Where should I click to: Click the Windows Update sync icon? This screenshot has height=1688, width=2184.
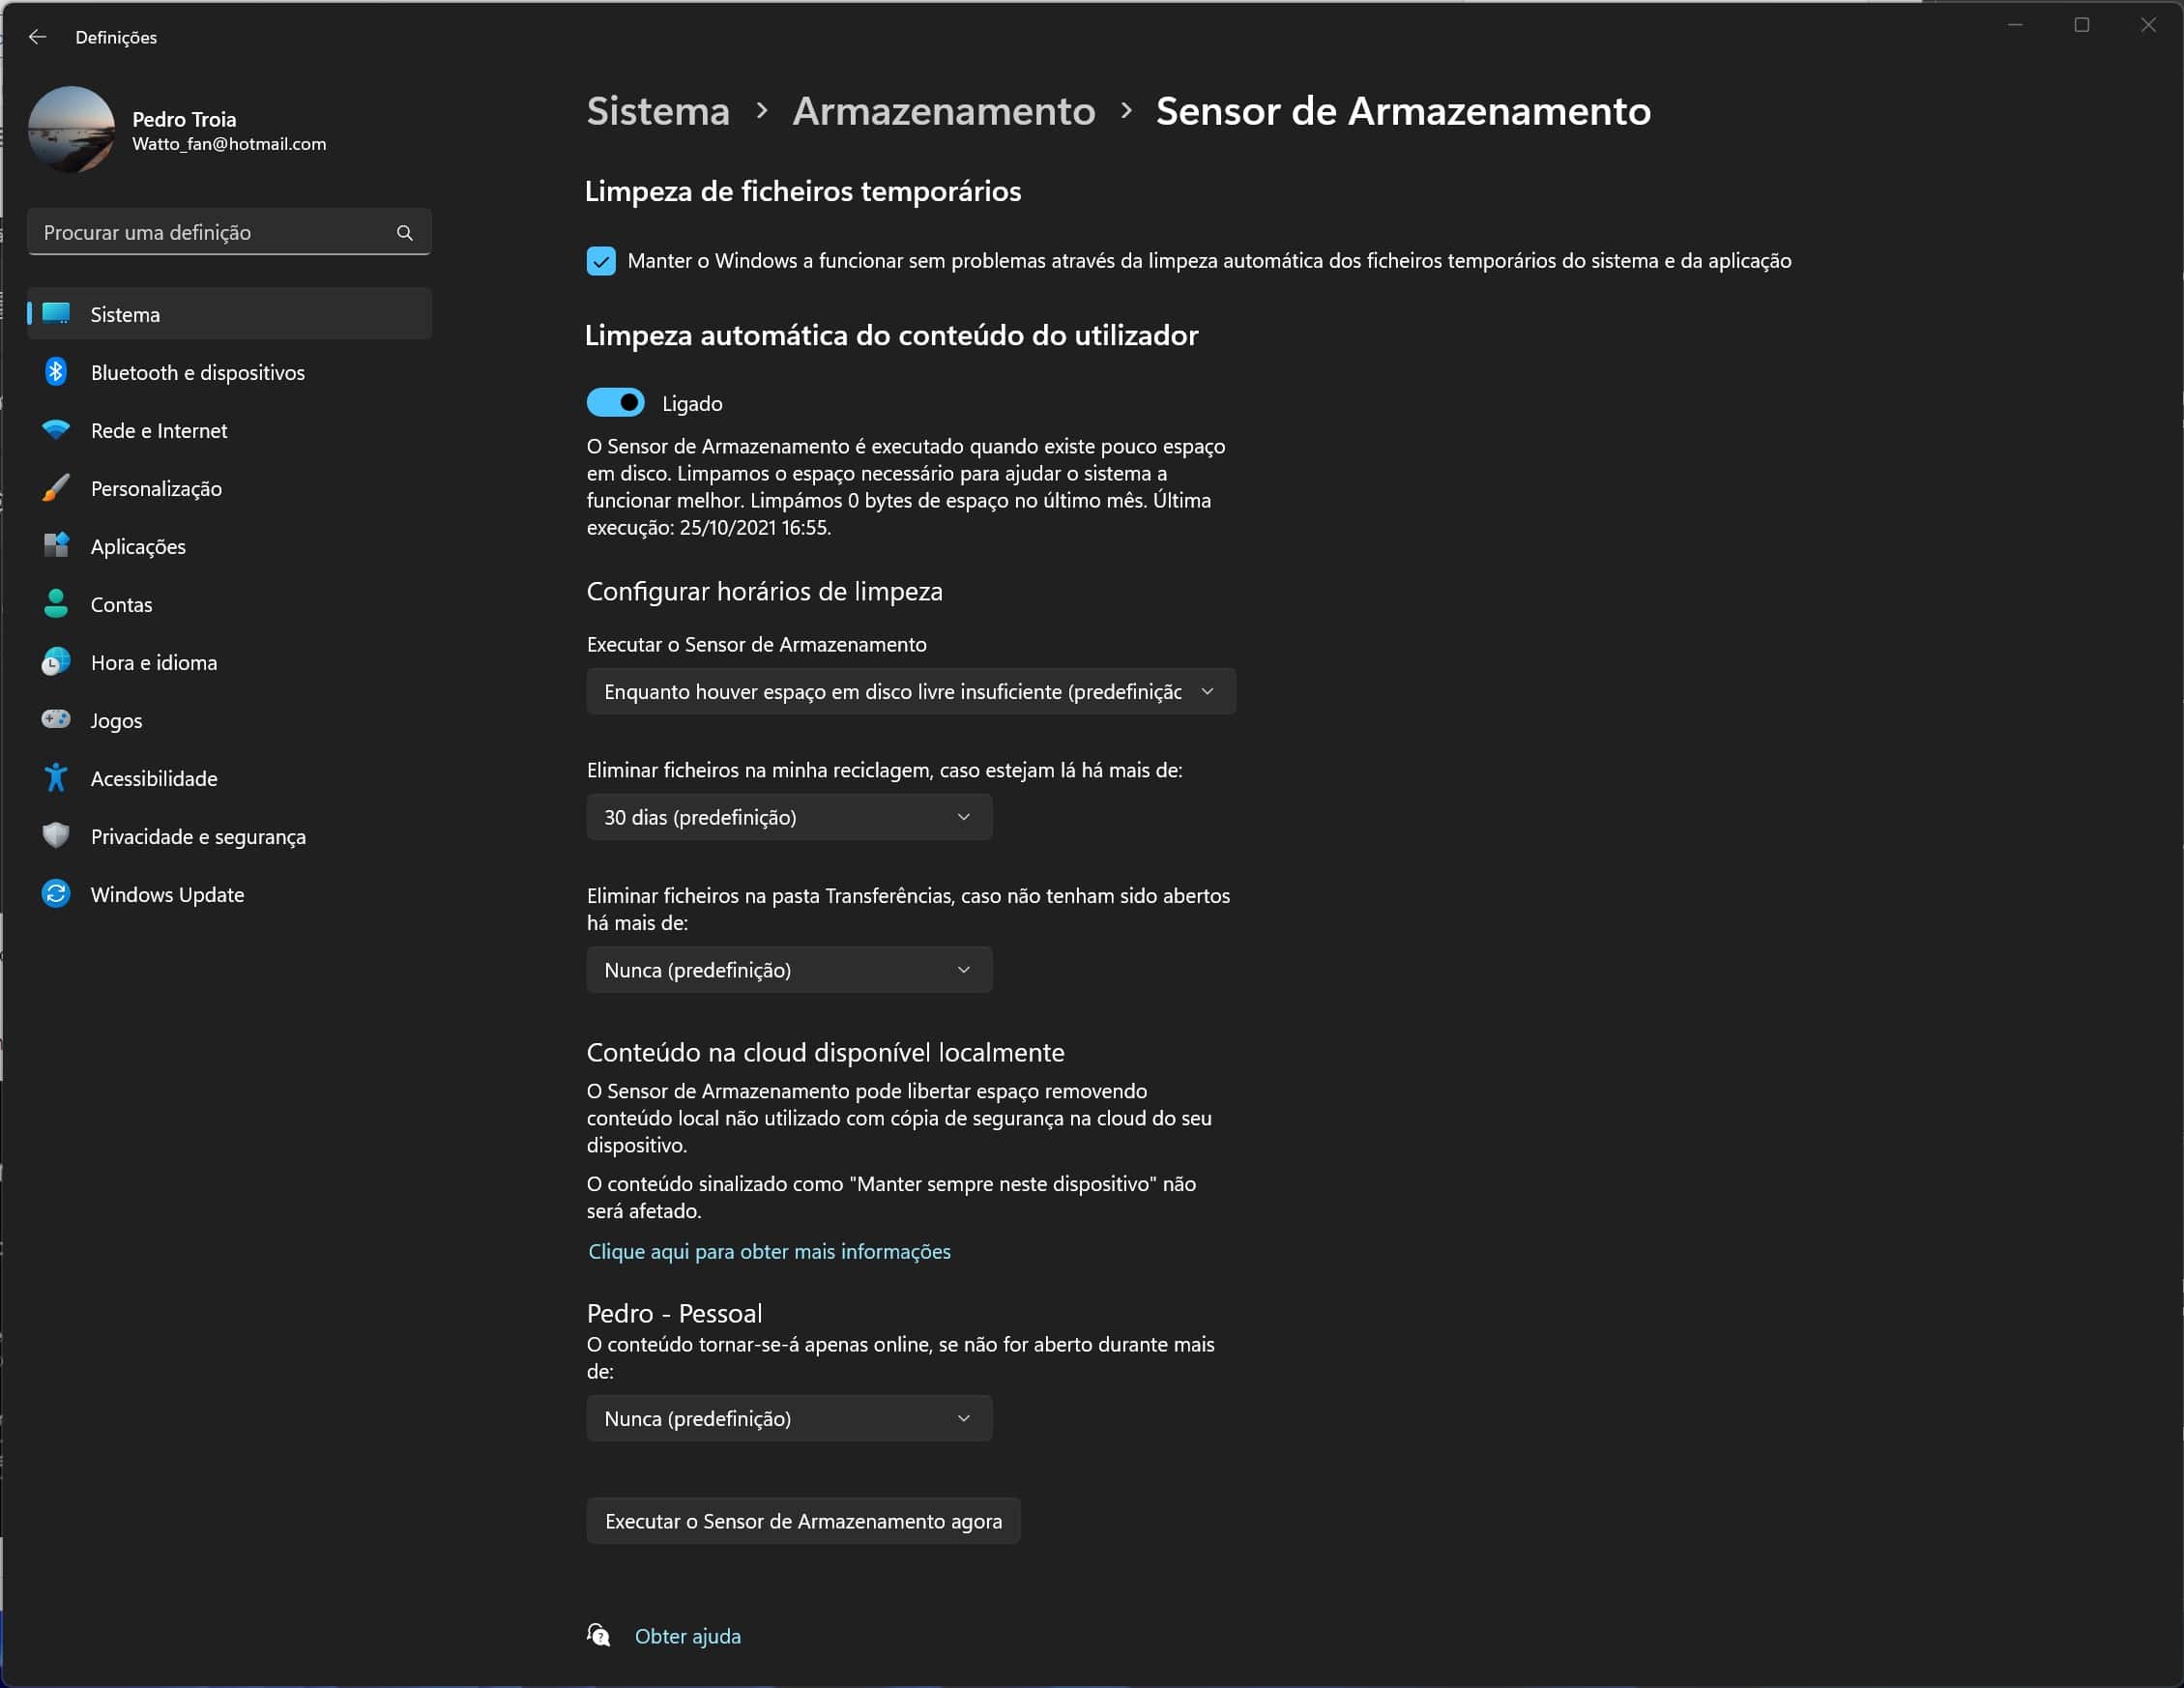pos(56,894)
